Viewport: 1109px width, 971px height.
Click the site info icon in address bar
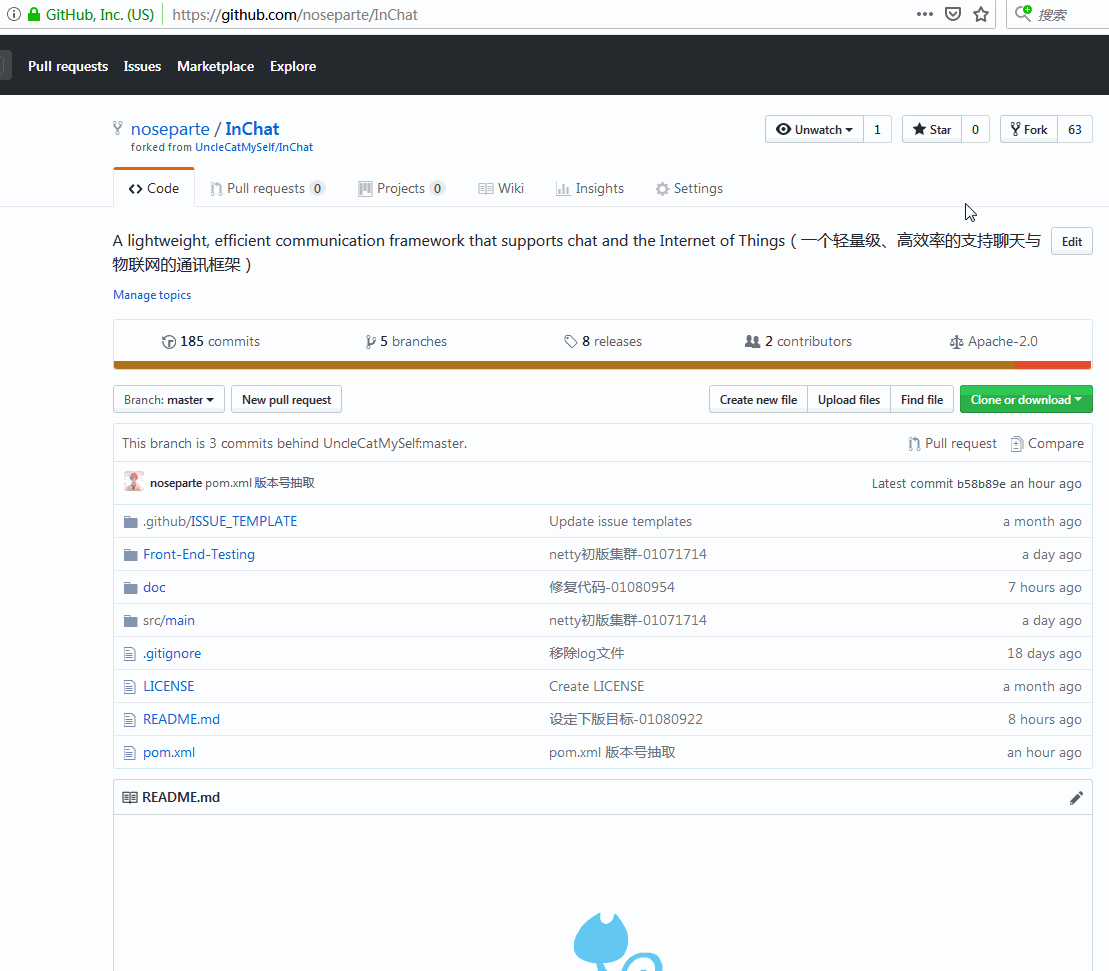click(13, 14)
